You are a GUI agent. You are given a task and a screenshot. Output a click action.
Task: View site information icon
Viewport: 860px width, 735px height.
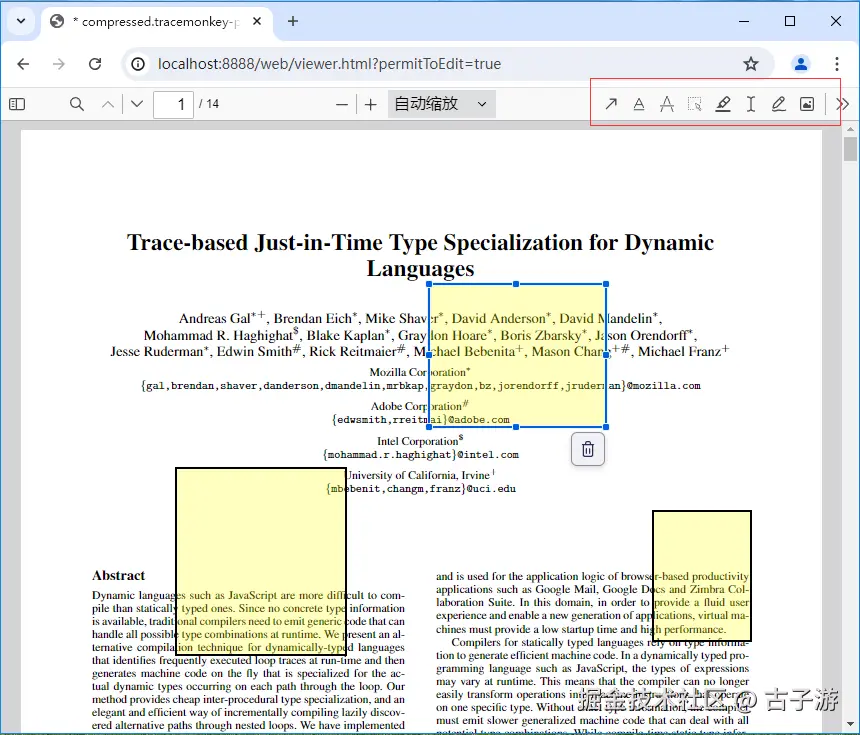pyautogui.click(x=138, y=64)
